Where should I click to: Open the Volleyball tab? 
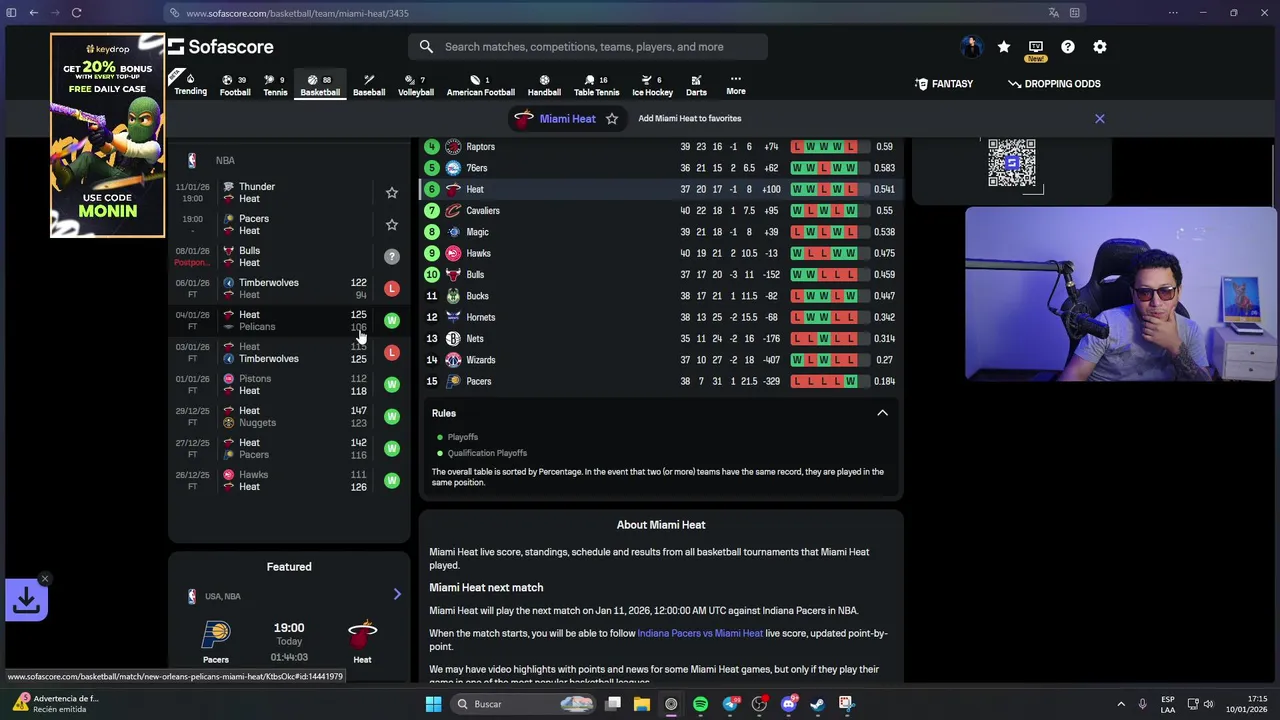(x=416, y=85)
